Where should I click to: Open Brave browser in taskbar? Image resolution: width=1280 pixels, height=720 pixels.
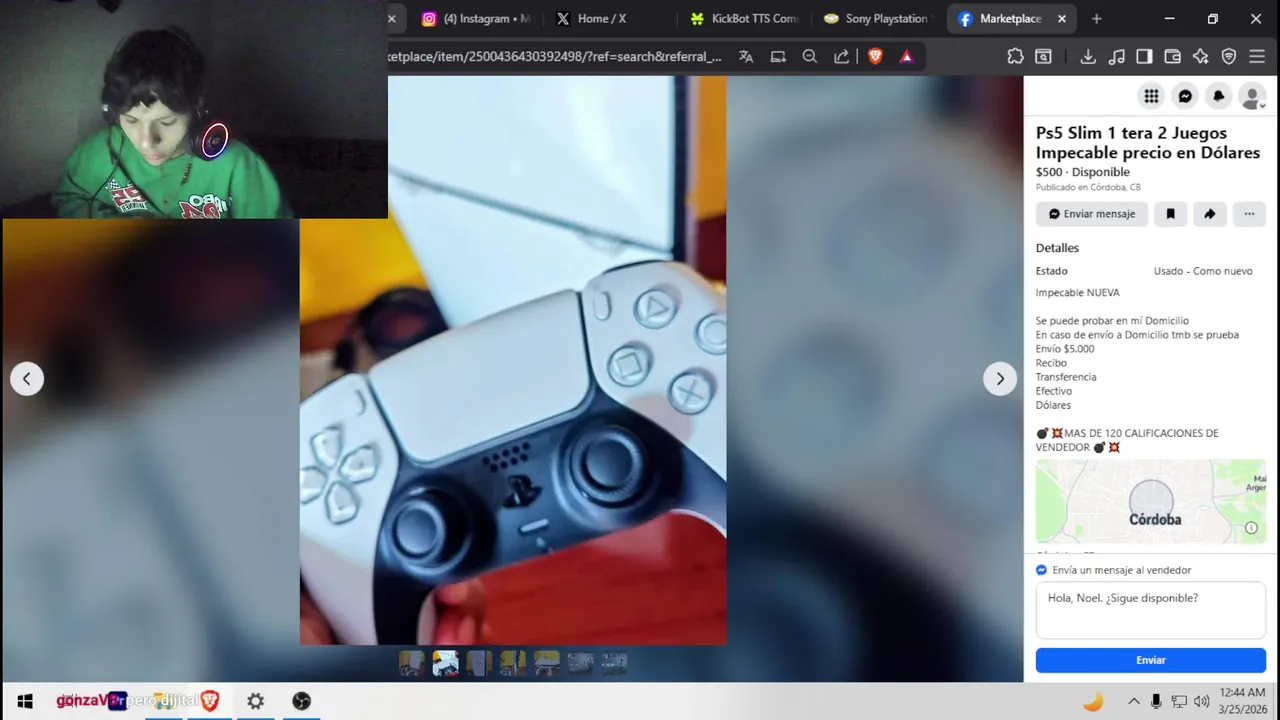click(209, 701)
